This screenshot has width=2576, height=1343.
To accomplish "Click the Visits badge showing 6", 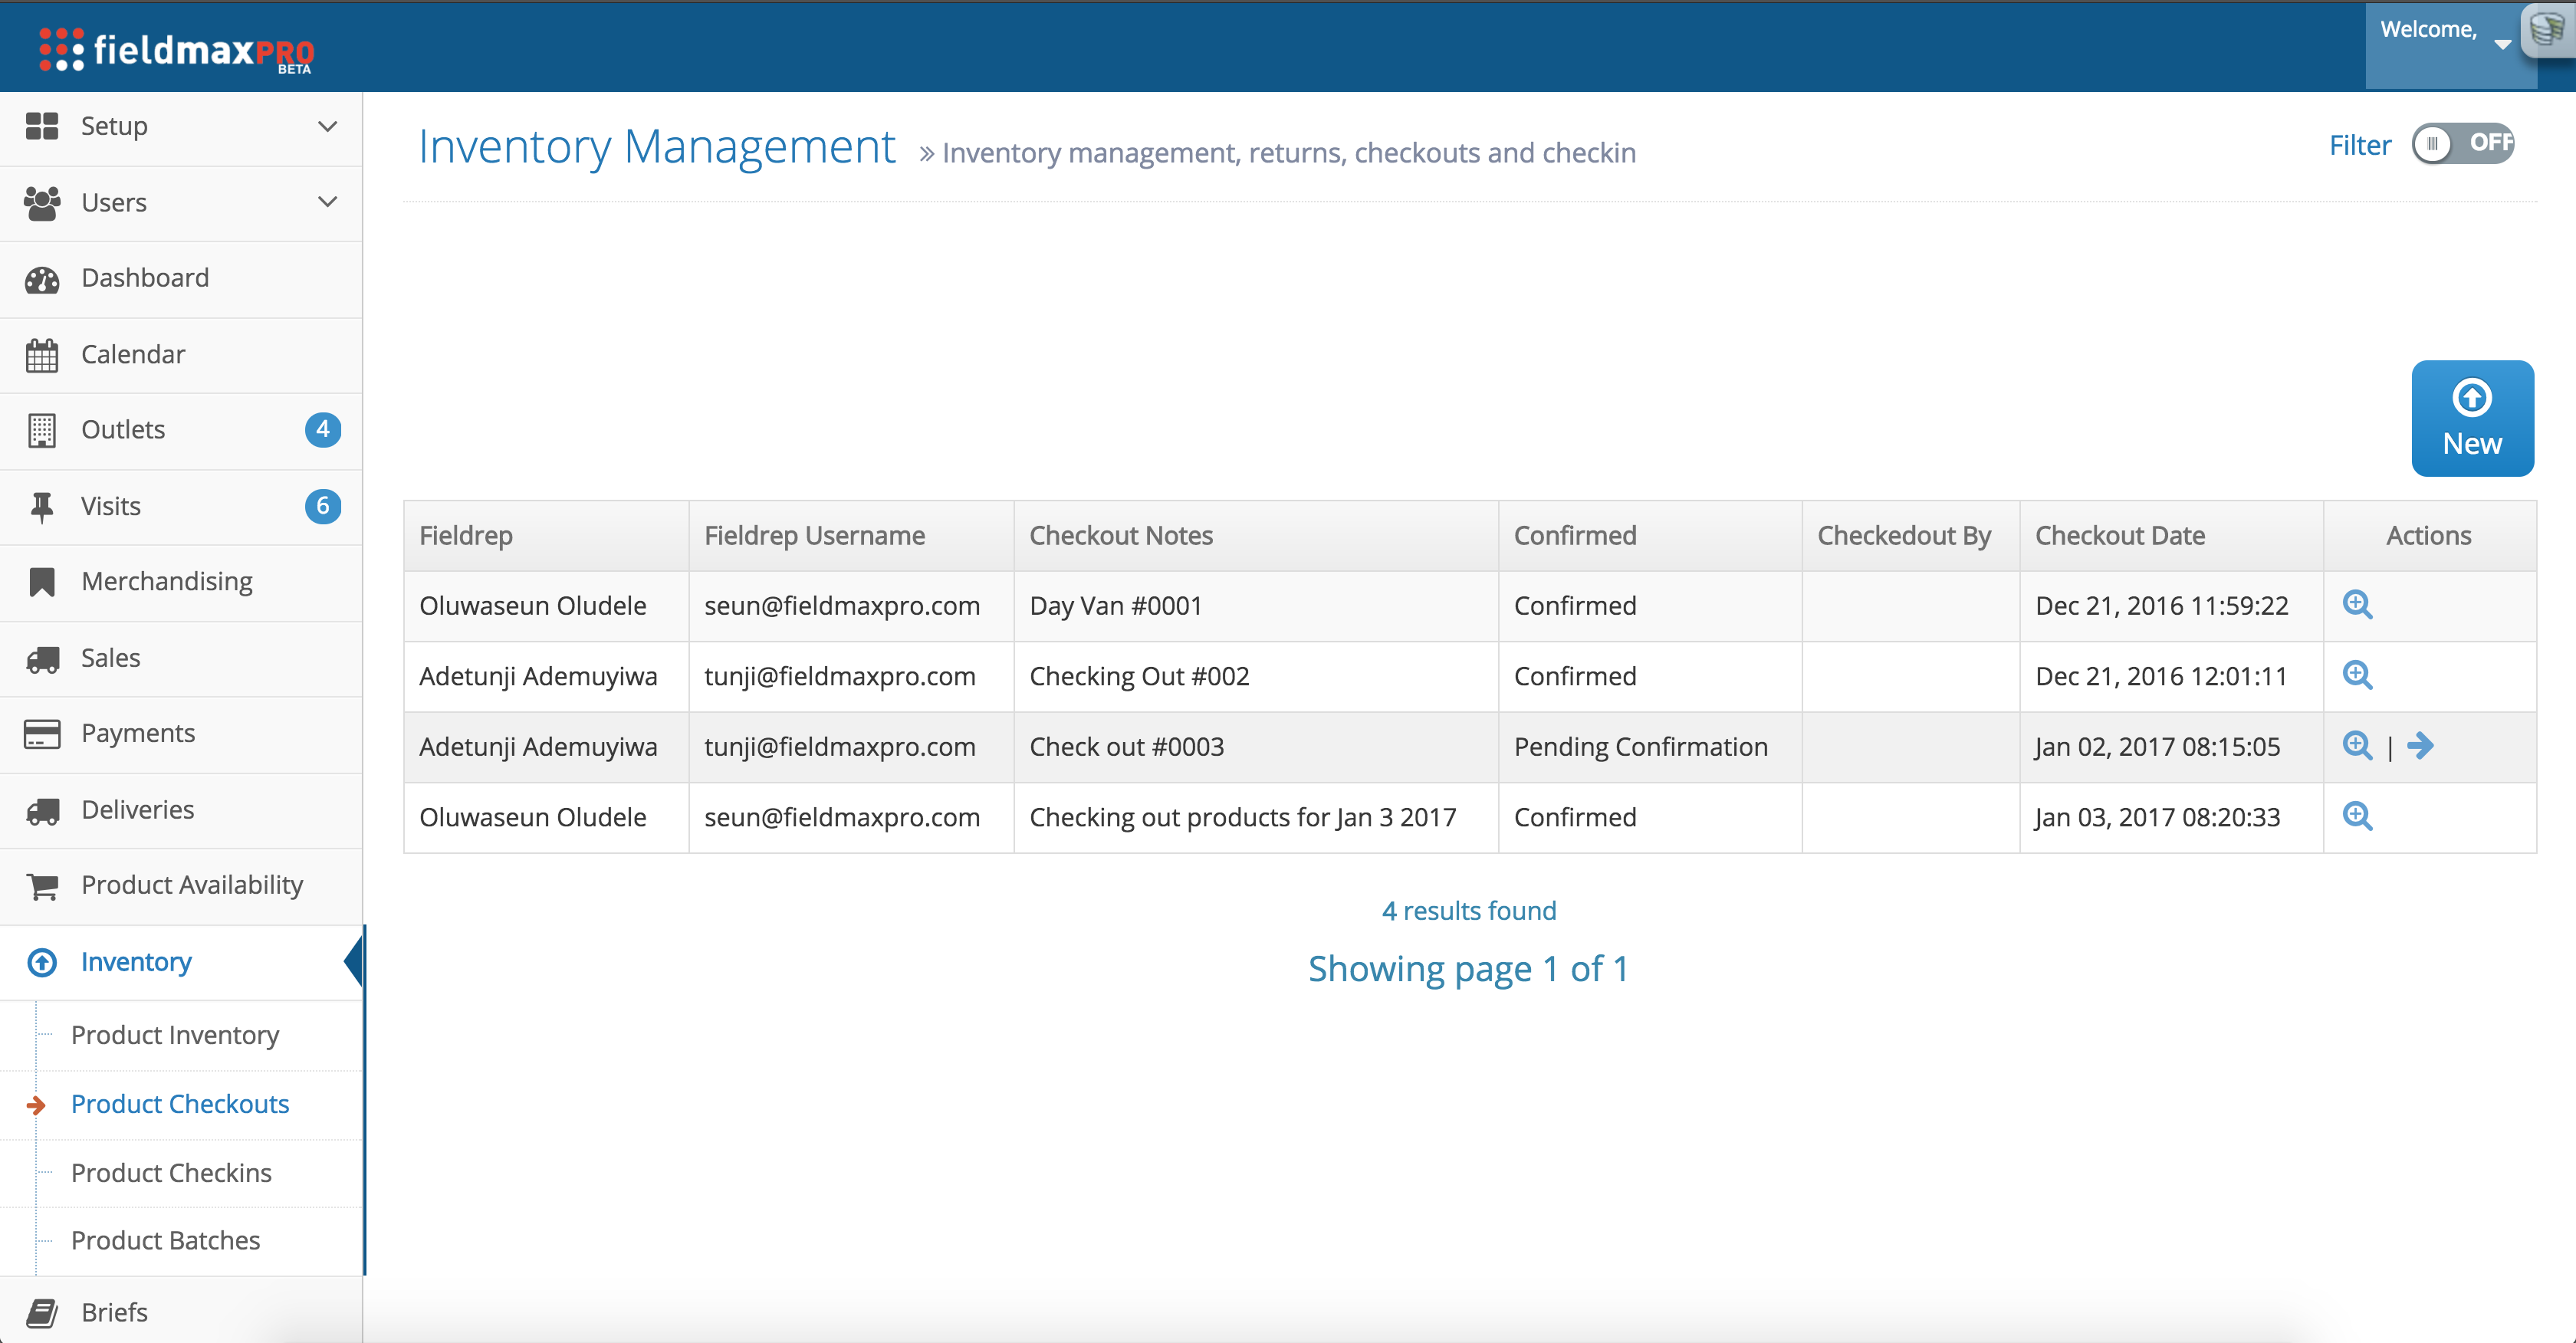I will pyautogui.click(x=322, y=506).
